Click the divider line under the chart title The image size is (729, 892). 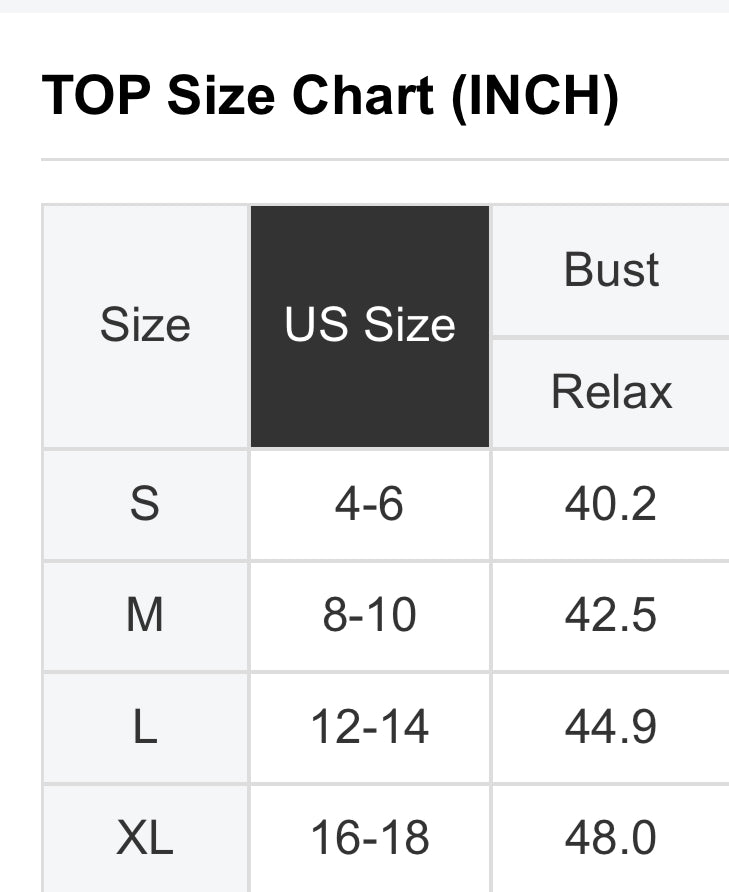(x=385, y=159)
